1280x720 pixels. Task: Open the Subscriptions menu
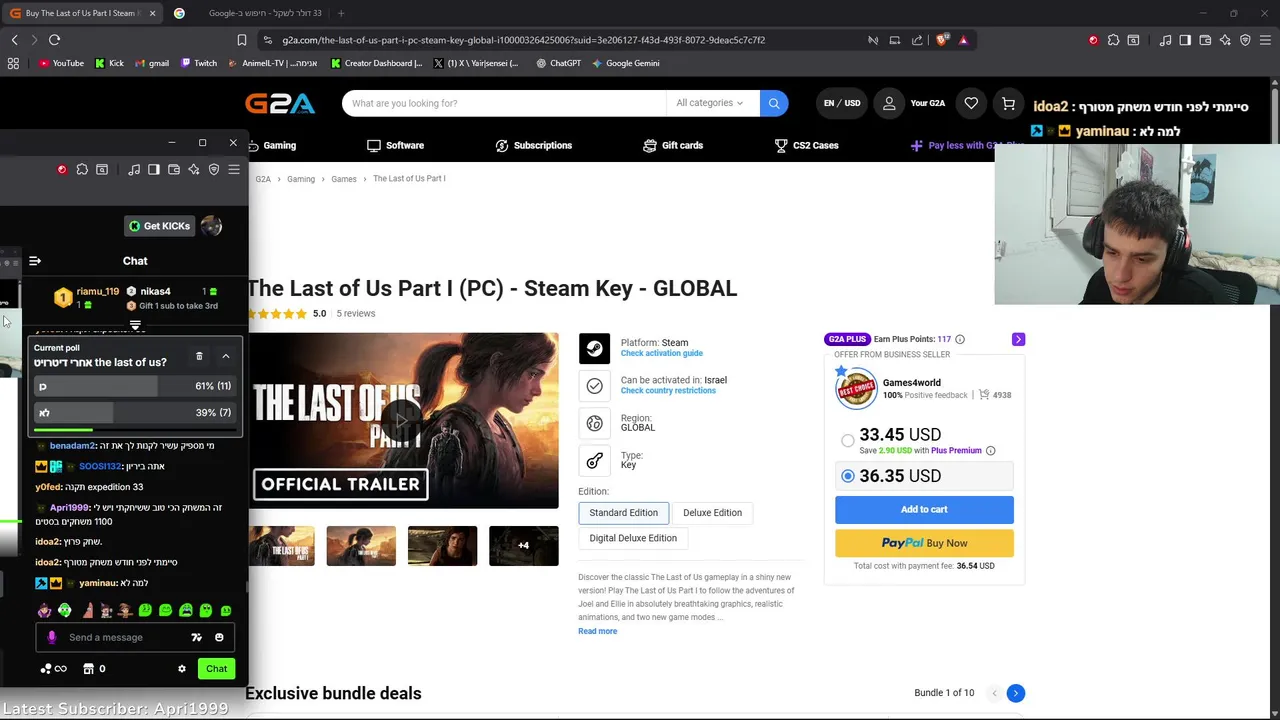tap(534, 145)
